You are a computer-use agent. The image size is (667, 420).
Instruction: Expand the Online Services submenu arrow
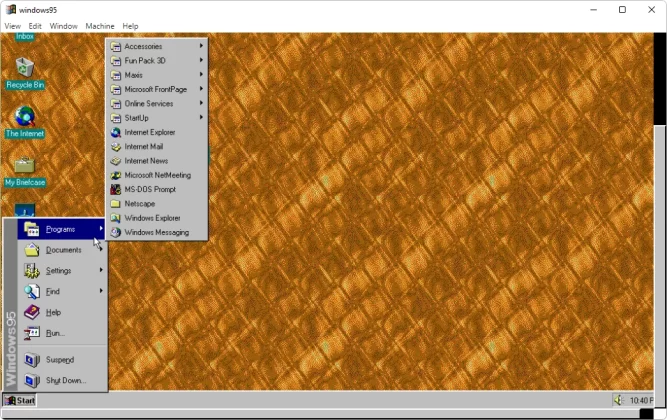[x=201, y=103]
